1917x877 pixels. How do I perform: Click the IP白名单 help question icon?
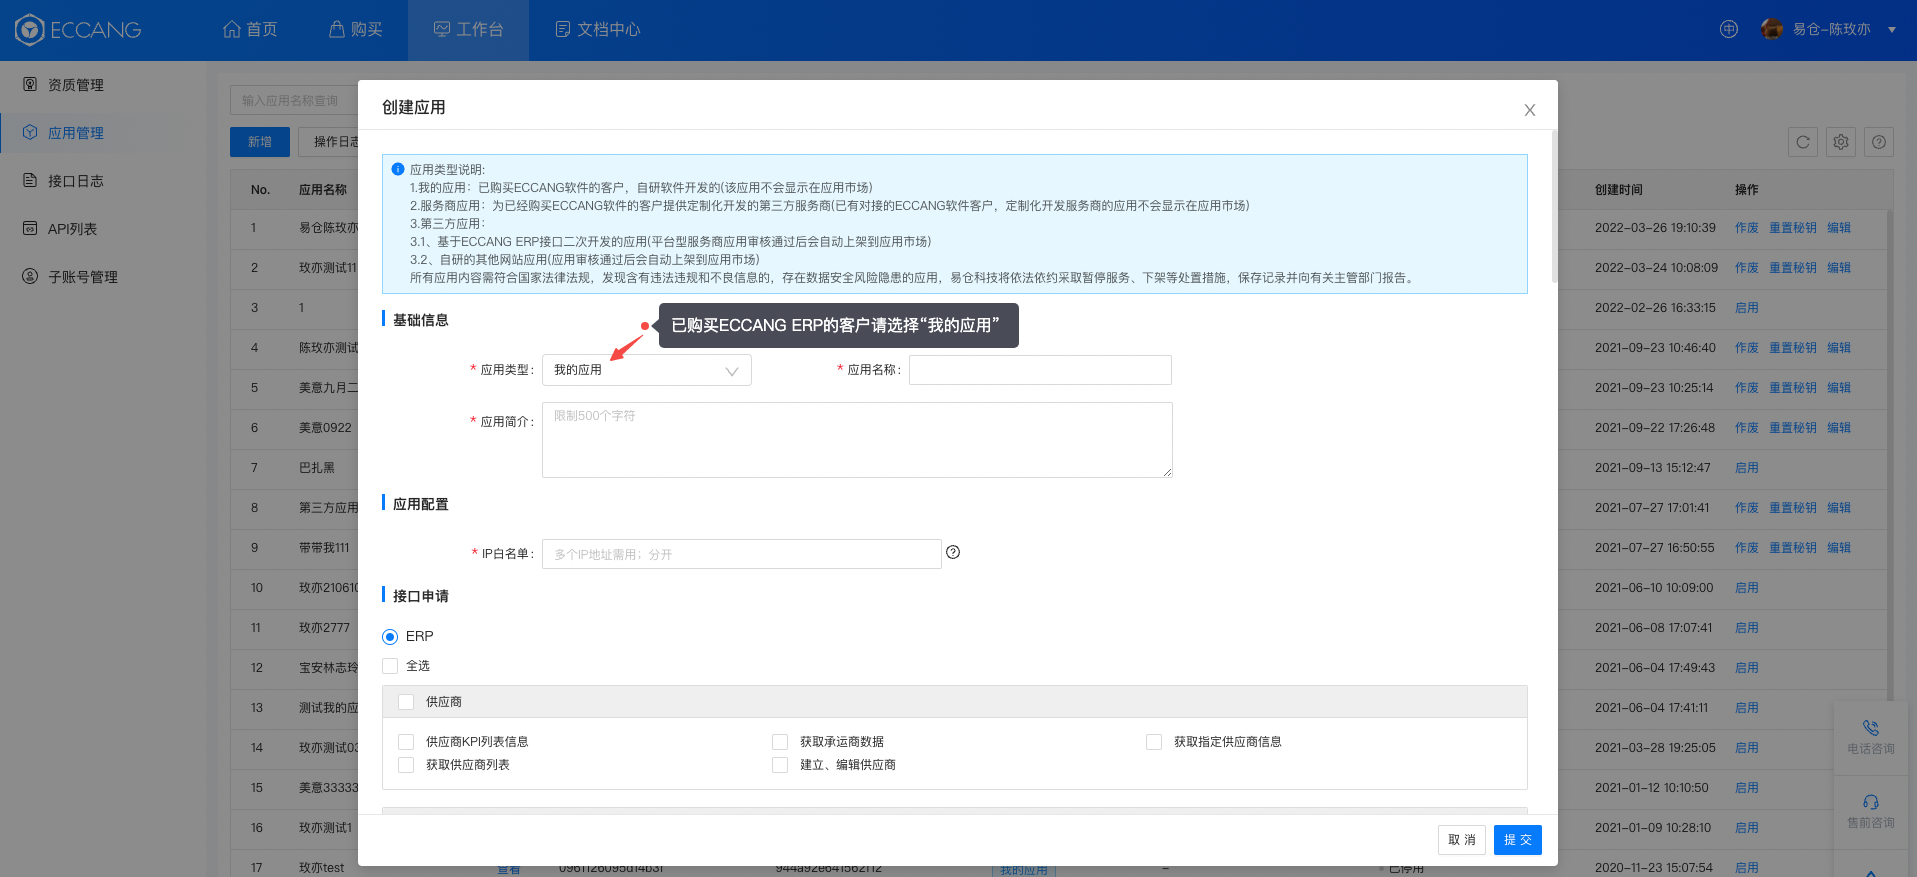953,552
